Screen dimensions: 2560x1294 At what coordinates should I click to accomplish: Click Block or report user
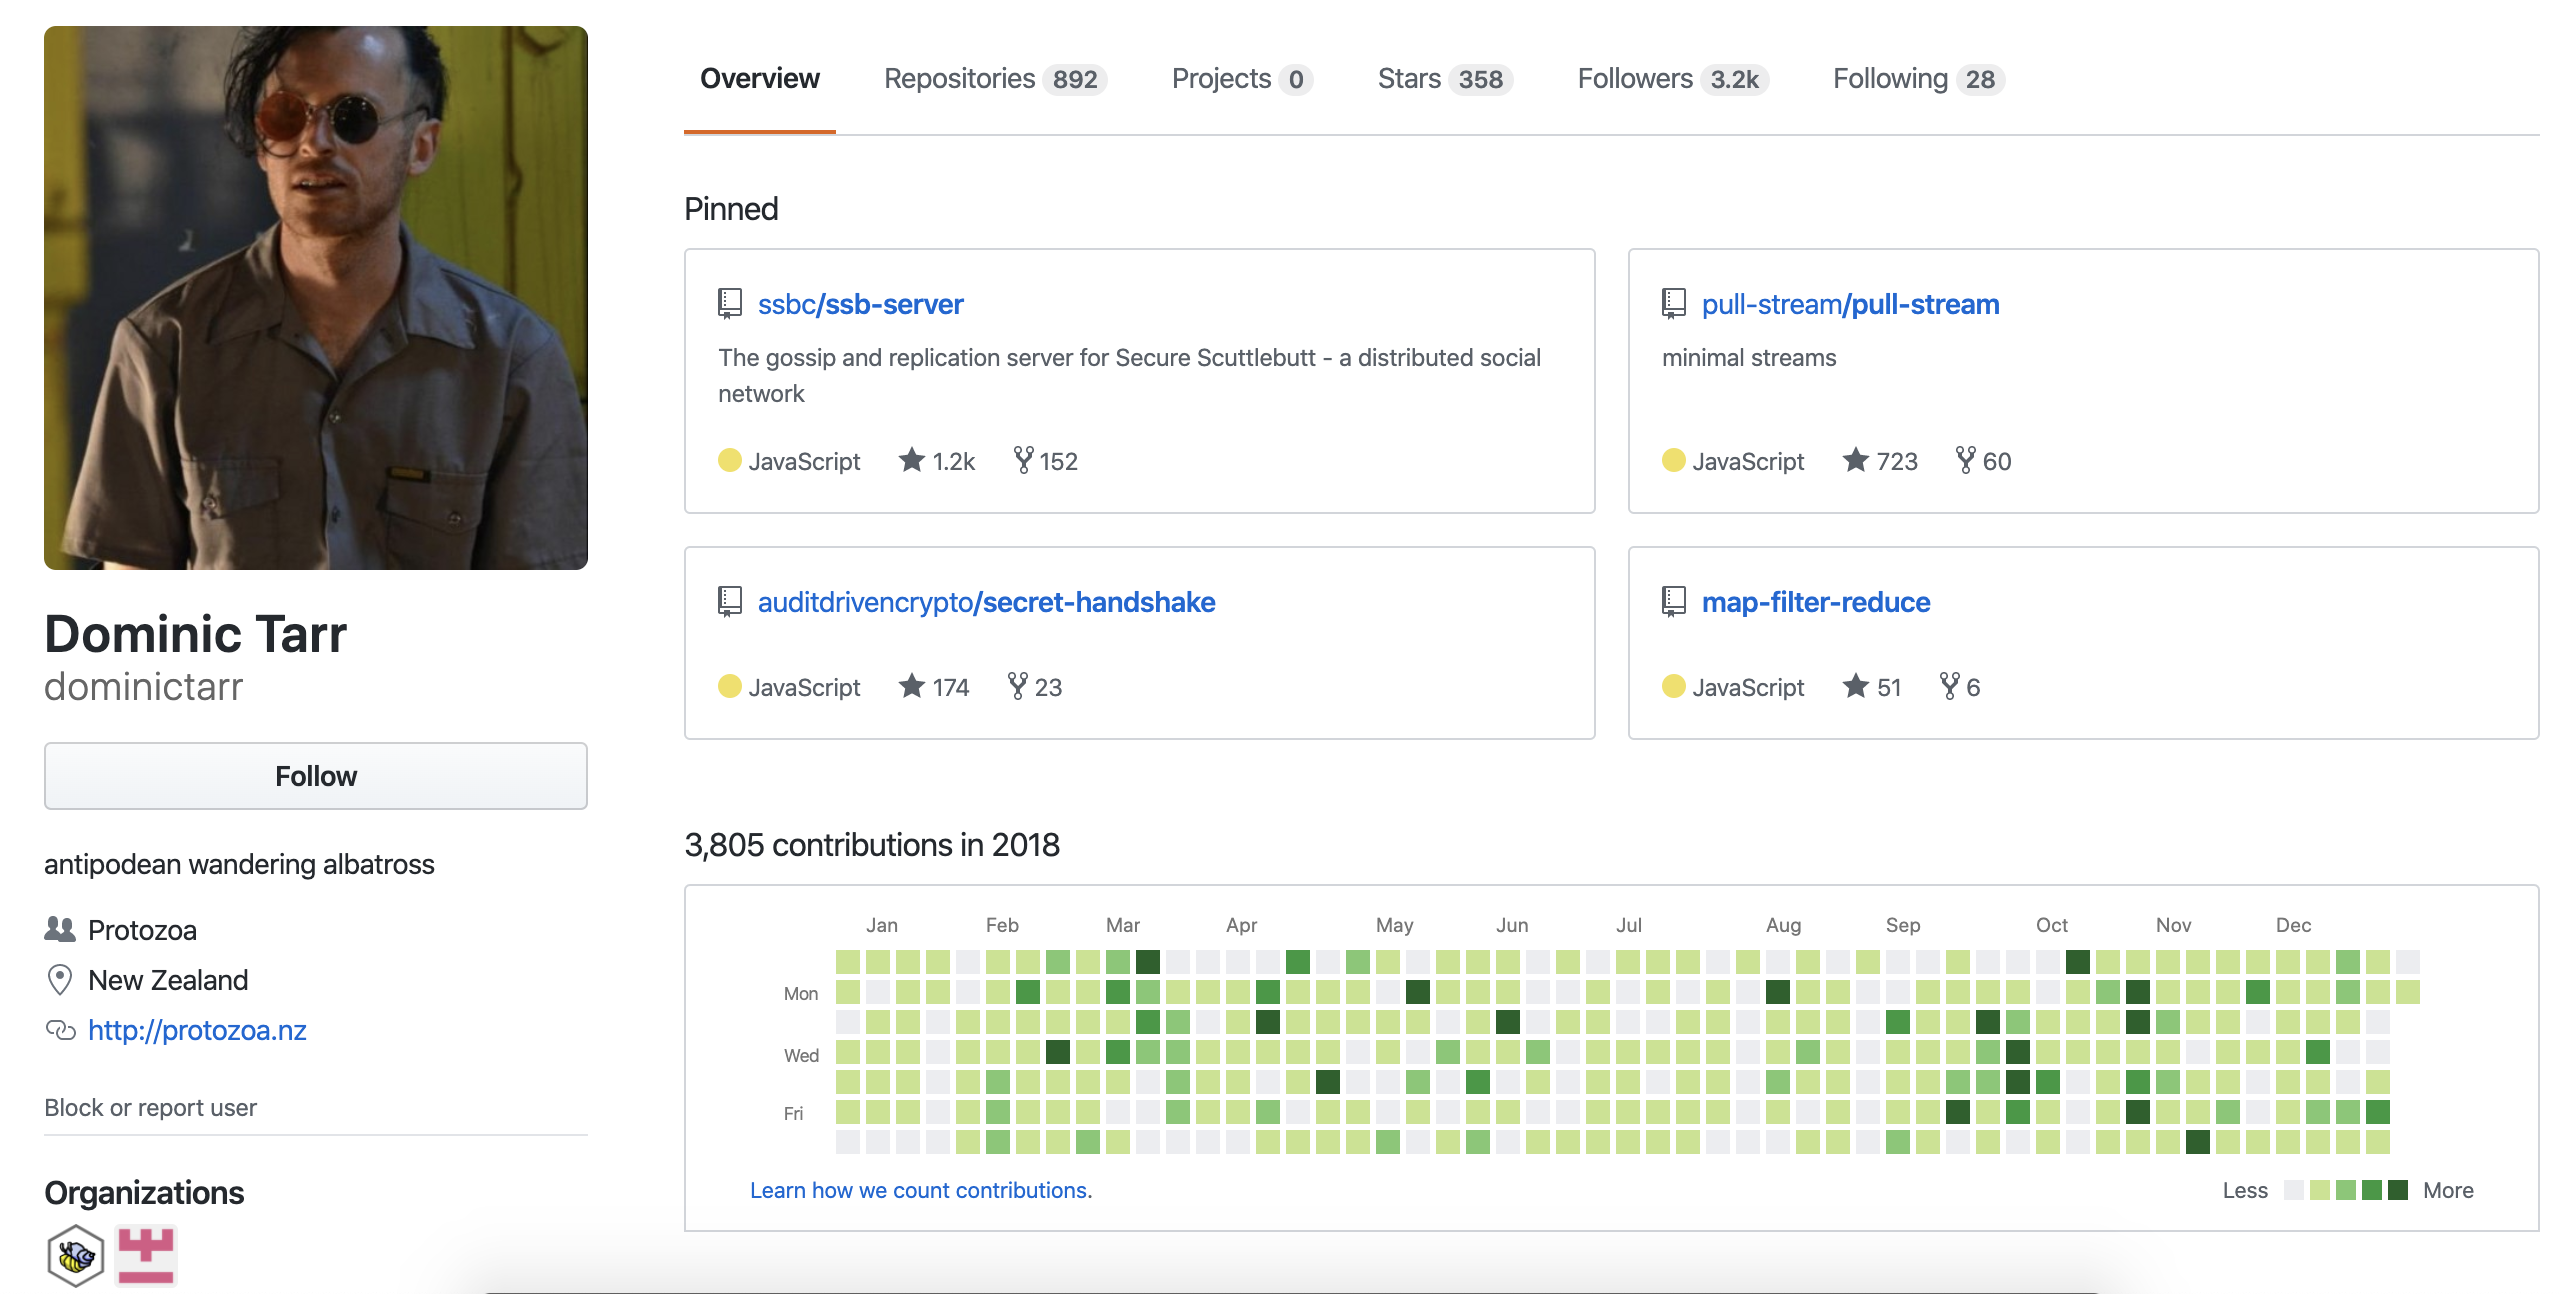coord(150,1108)
